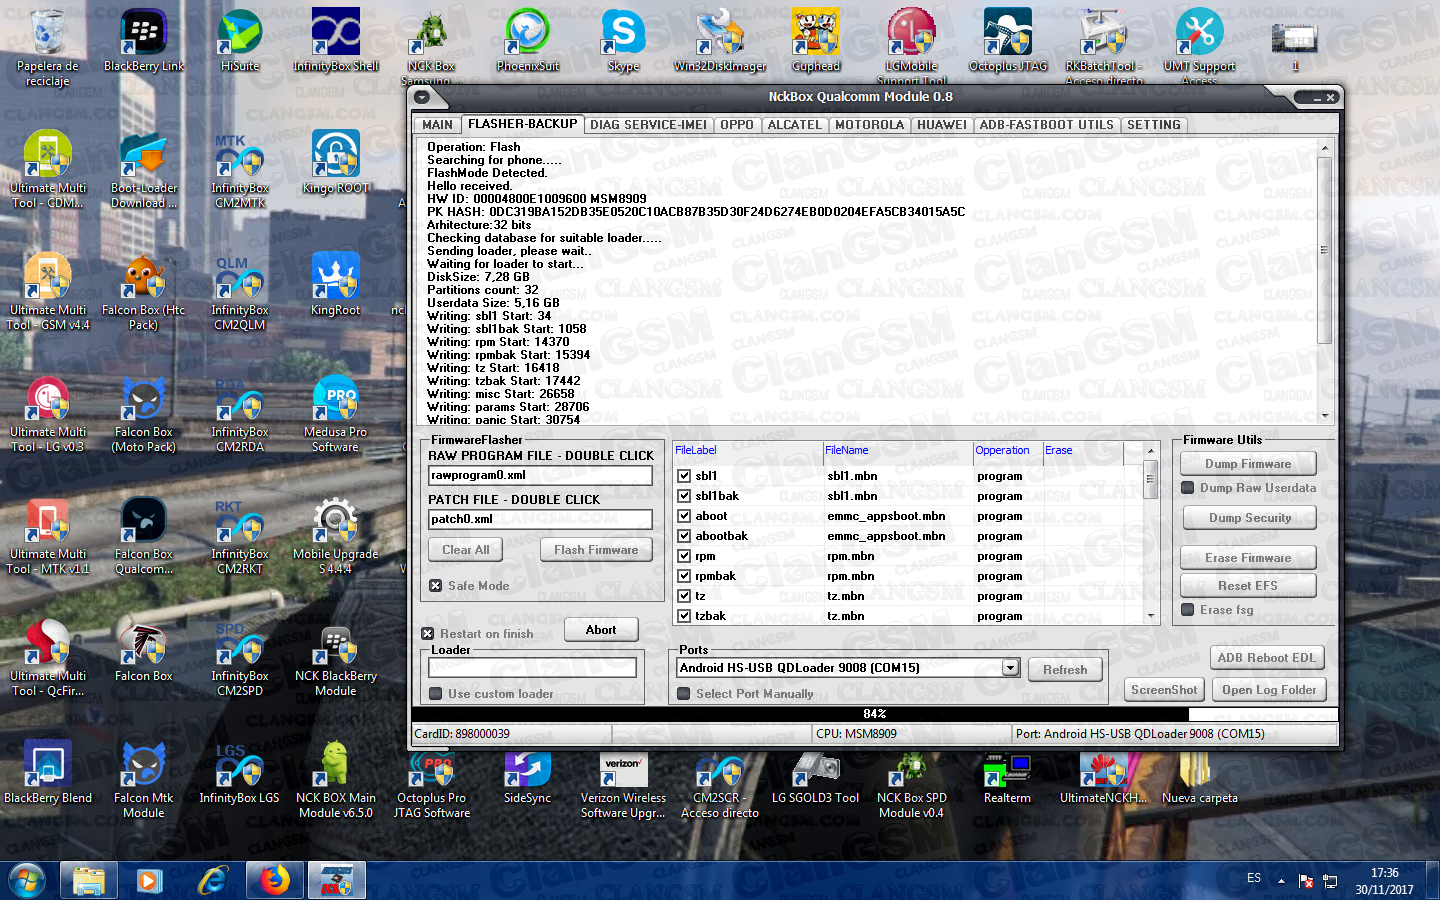Click the Abort button

tap(601, 630)
